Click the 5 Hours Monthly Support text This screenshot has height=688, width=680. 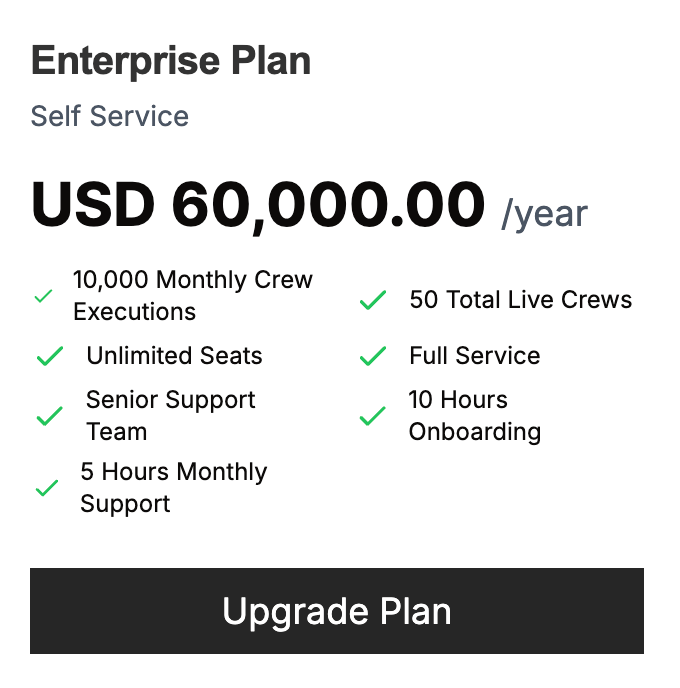pyautogui.click(x=173, y=488)
